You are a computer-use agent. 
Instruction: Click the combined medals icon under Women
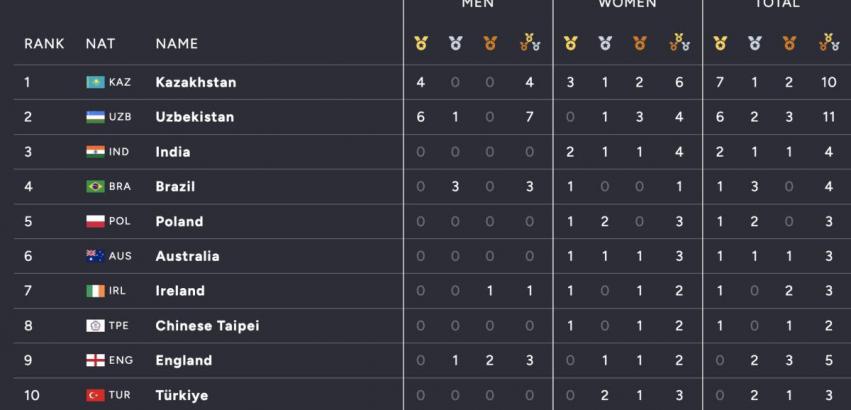click(x=679, y=43)
